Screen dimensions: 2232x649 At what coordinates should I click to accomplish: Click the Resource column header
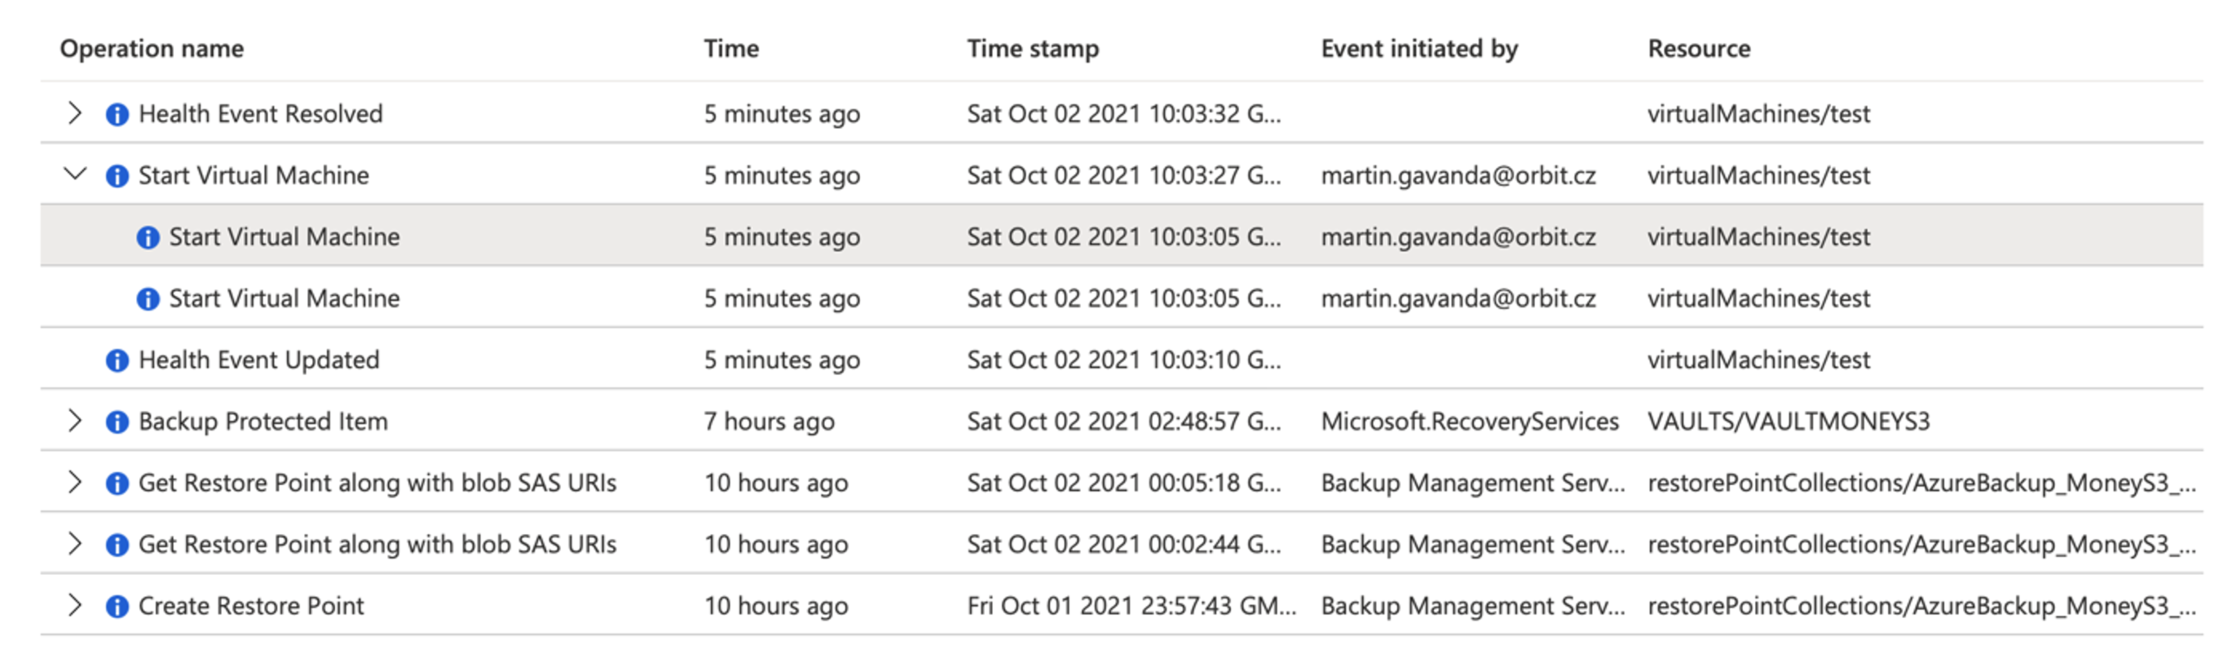point(1699,48)
